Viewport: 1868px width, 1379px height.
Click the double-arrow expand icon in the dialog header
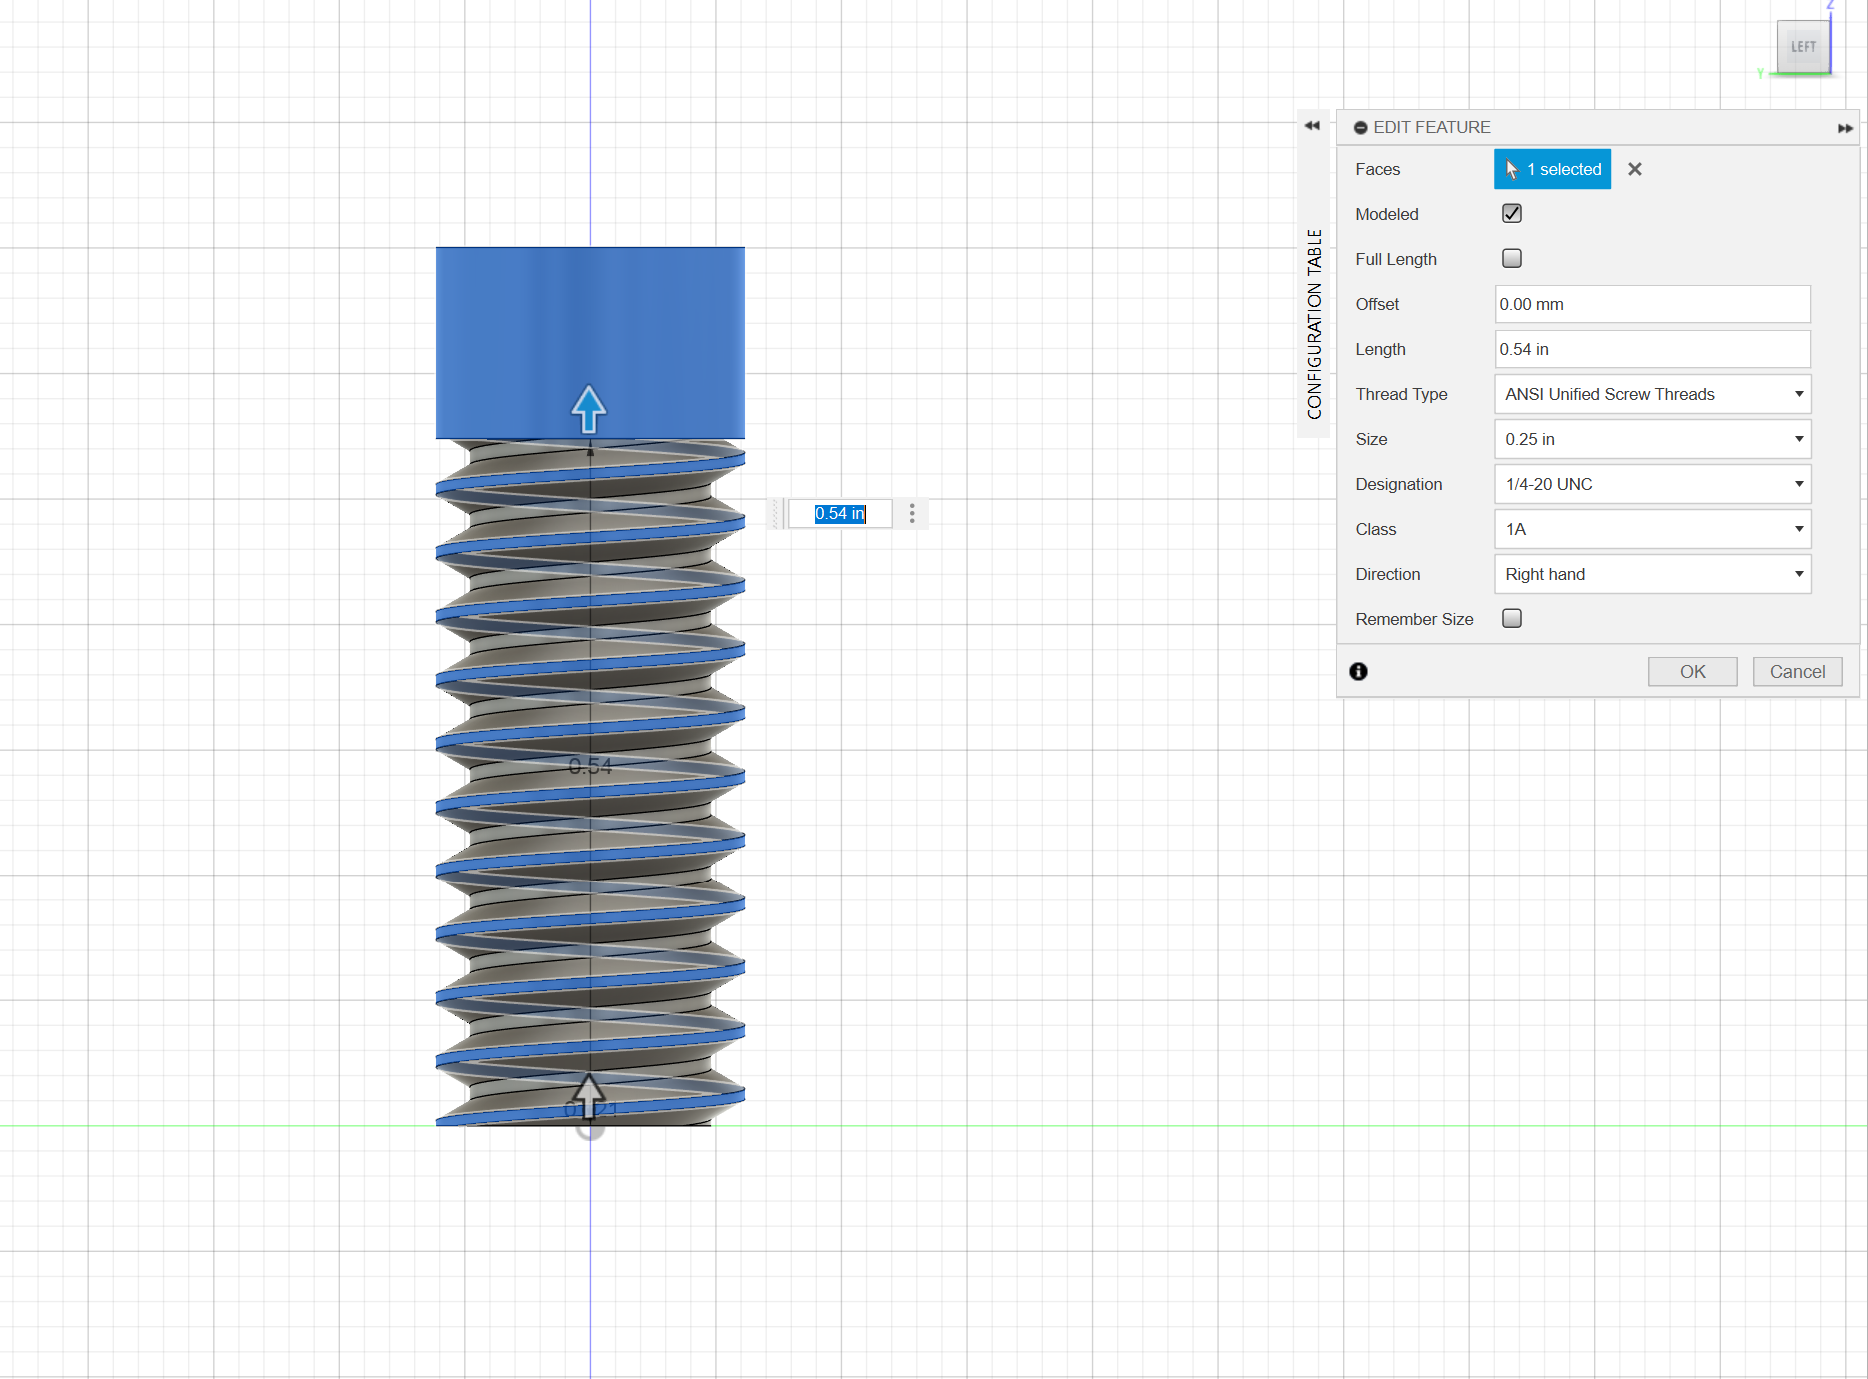(x=1844, y=128)
